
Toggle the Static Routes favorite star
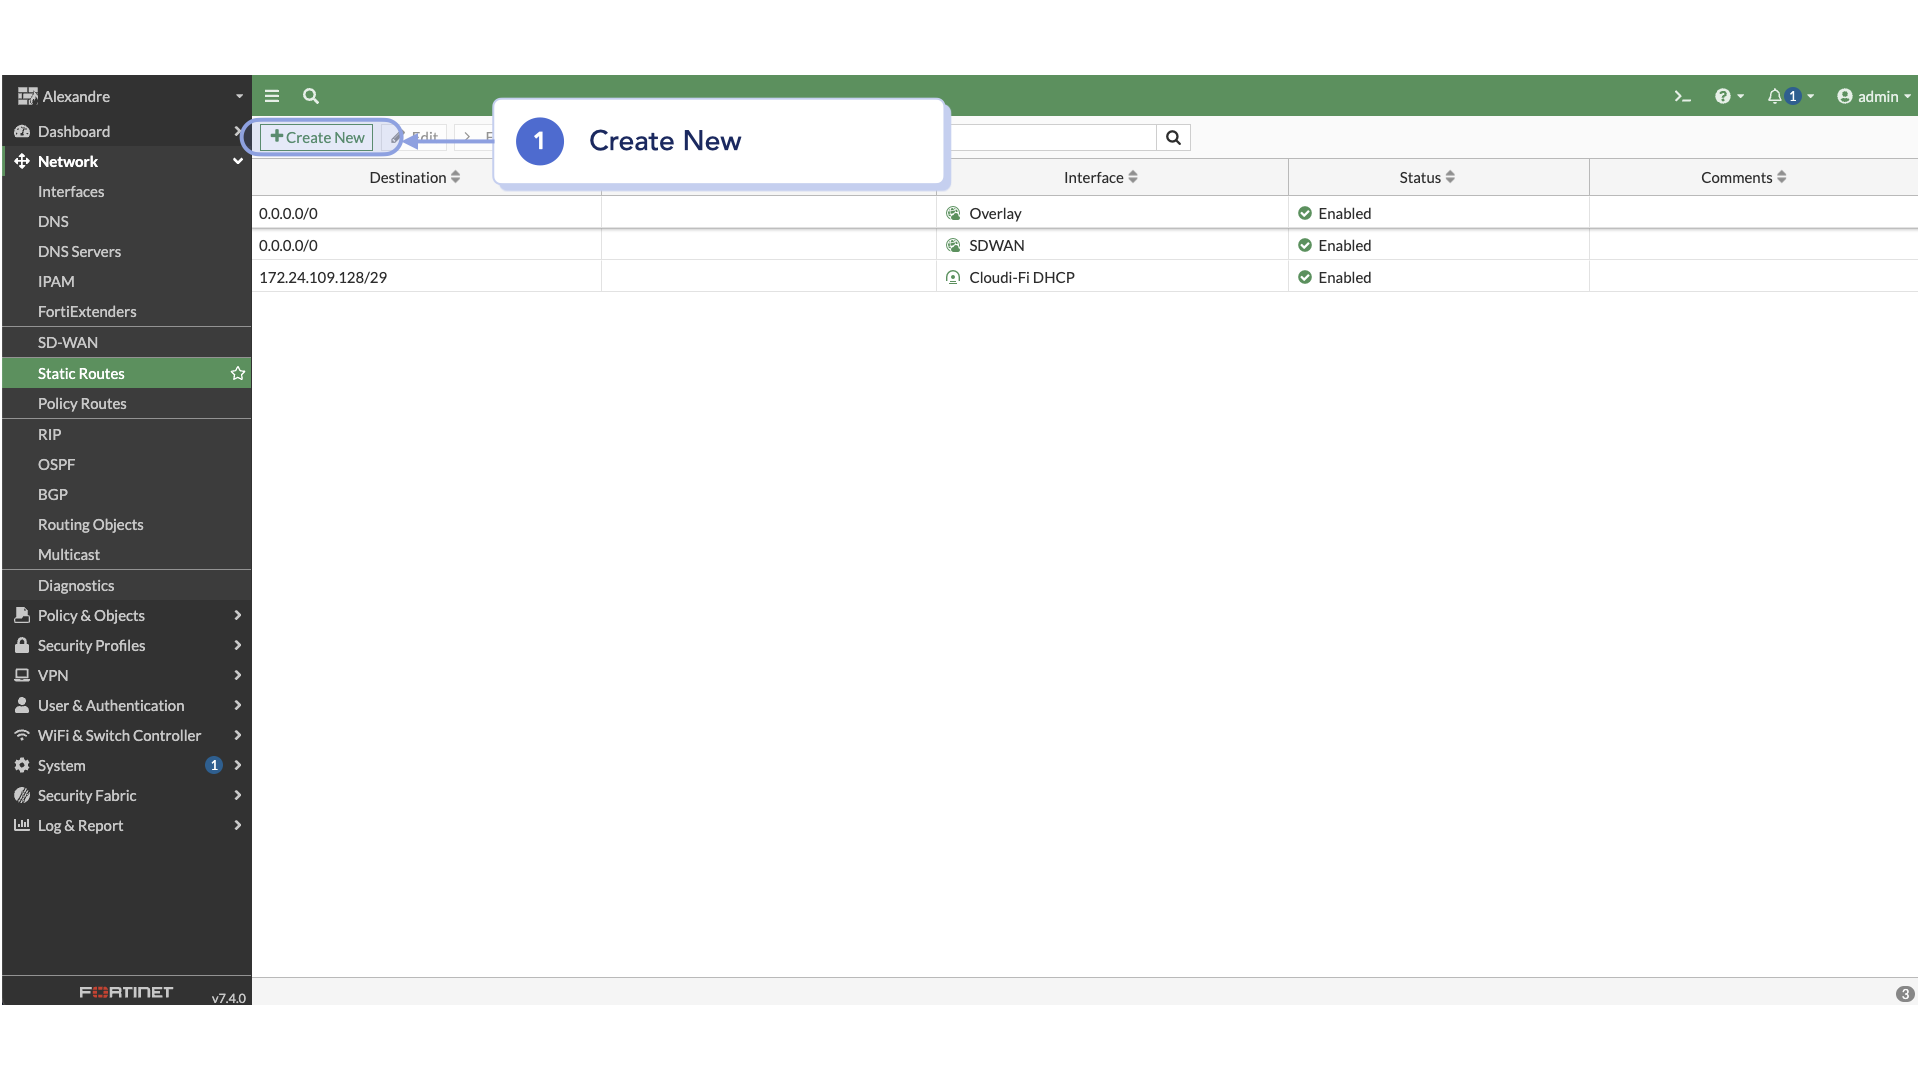238,374
